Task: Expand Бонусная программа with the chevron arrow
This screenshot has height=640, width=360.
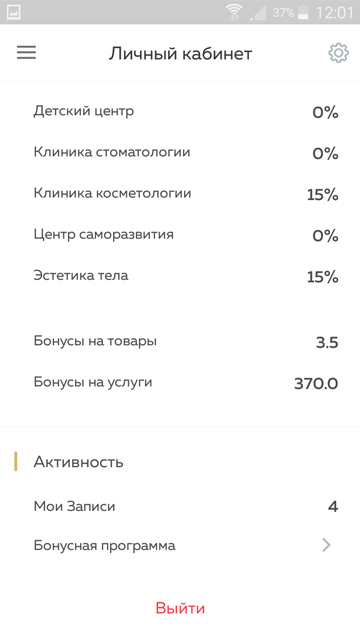Action: click(x=326, y=545)
